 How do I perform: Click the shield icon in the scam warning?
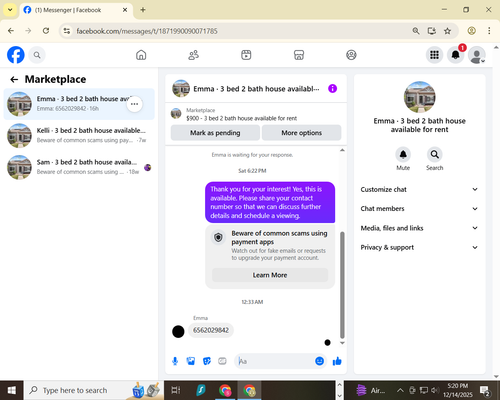[x=218, y=238]
